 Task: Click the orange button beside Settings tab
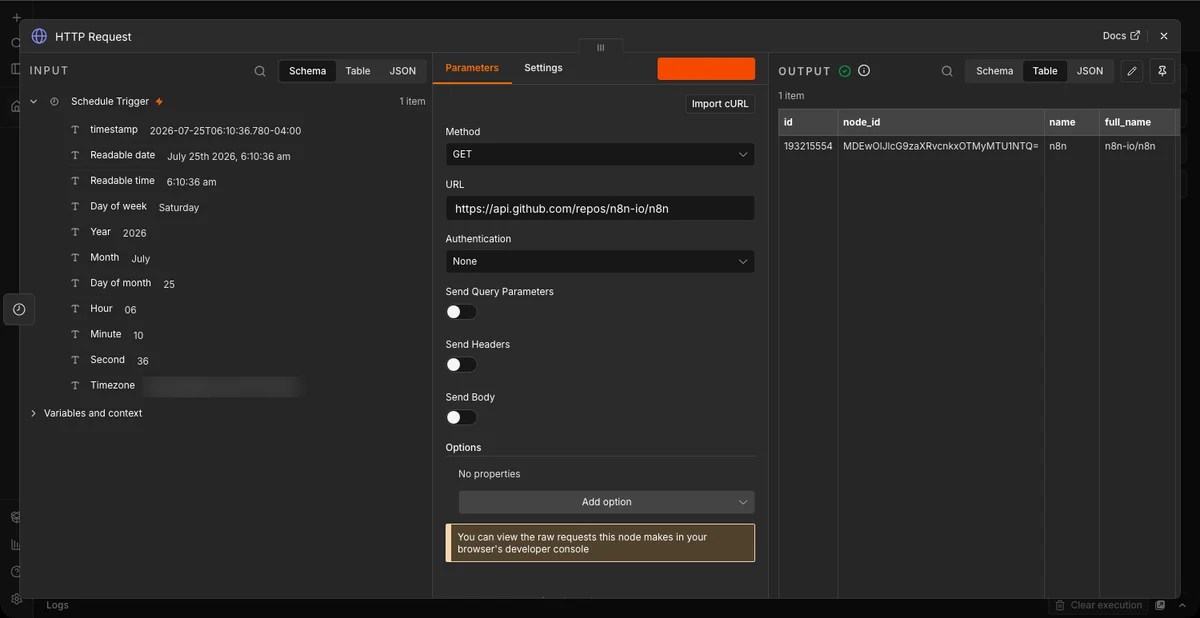[706, 68]
